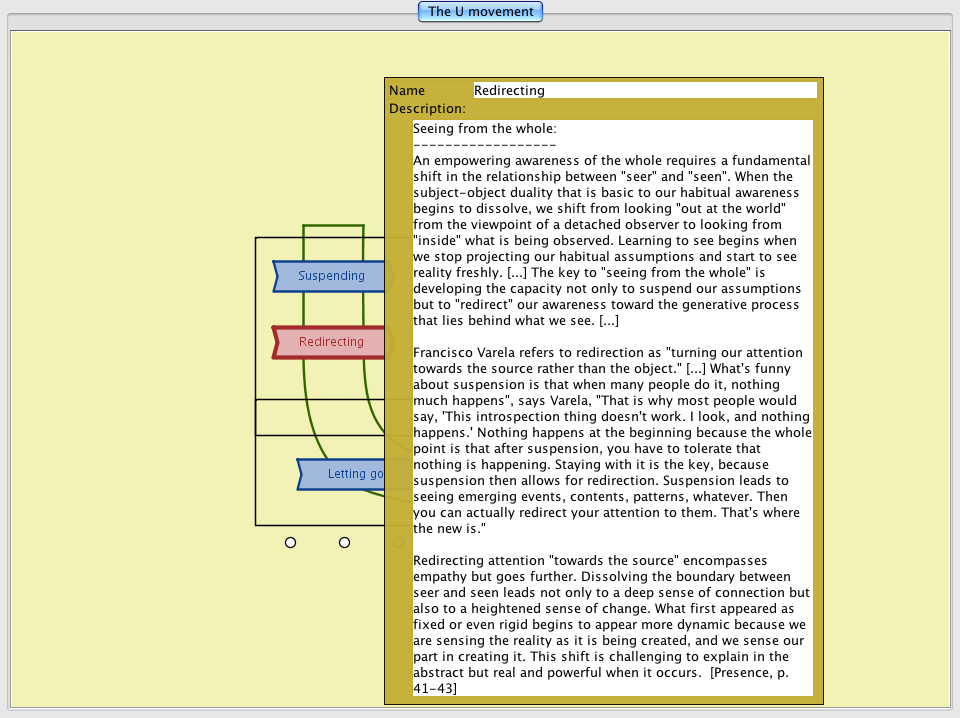Click the green U curve top loop
This screenshot has height=718, width=960.
pyautogui.click(x=332, y=226)
